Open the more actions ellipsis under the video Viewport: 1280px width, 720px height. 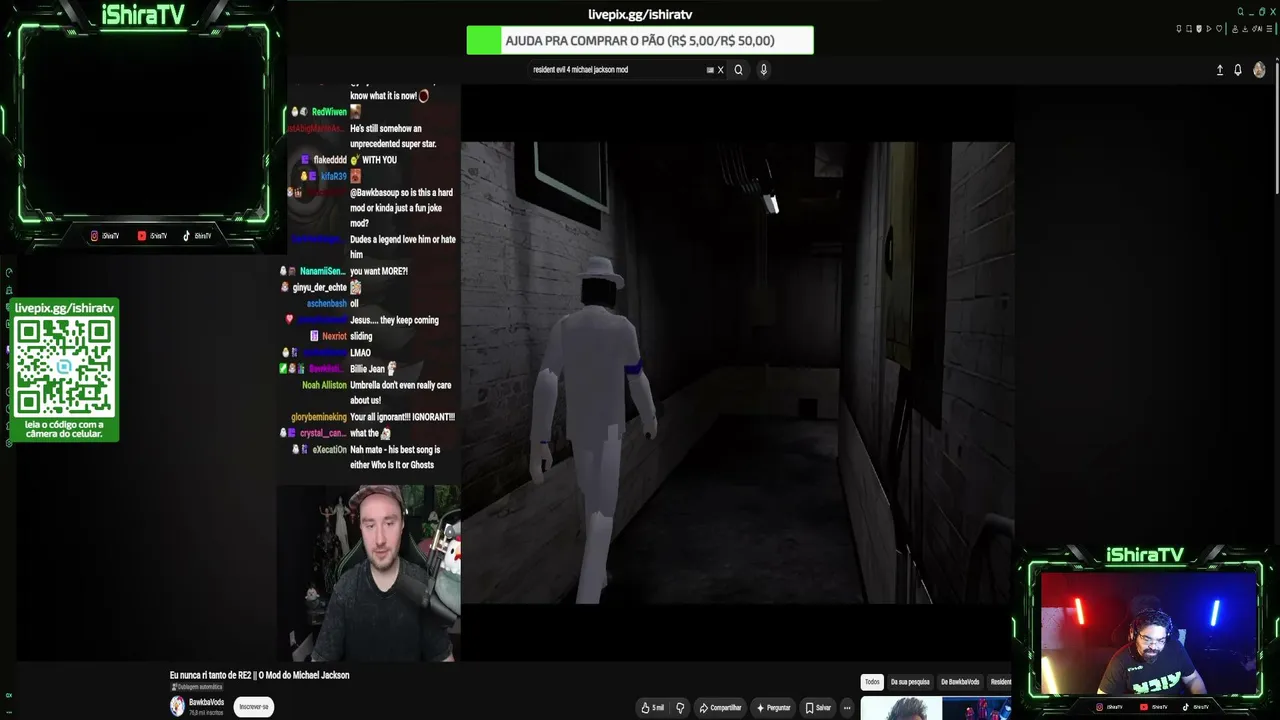click(847, 708)
